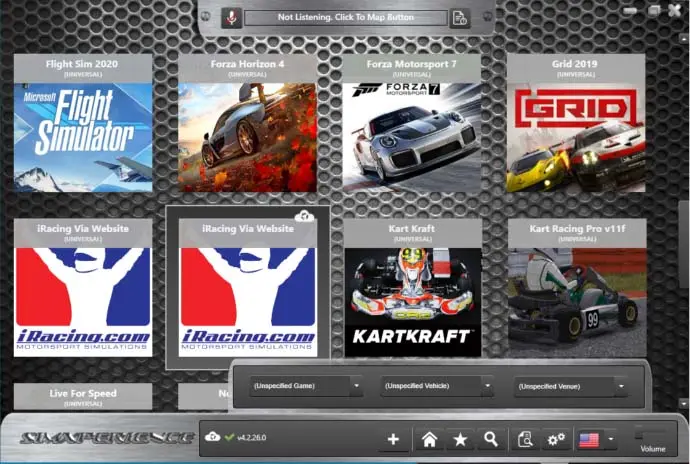690x464 pixels.
Task: Open the voice command document icon
Action: coord(460,18)
